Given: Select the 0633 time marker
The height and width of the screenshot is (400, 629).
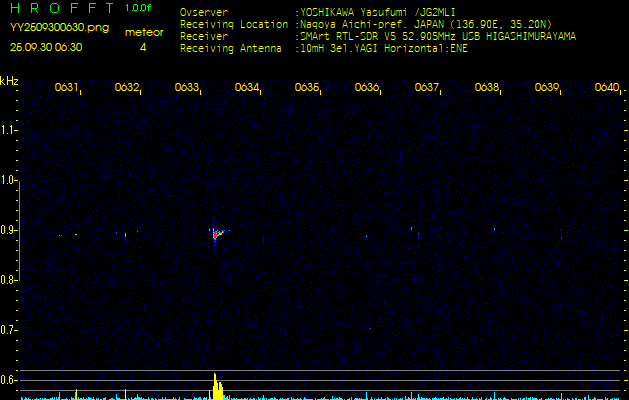Looking at the screenshot, I should pos(187,88).
